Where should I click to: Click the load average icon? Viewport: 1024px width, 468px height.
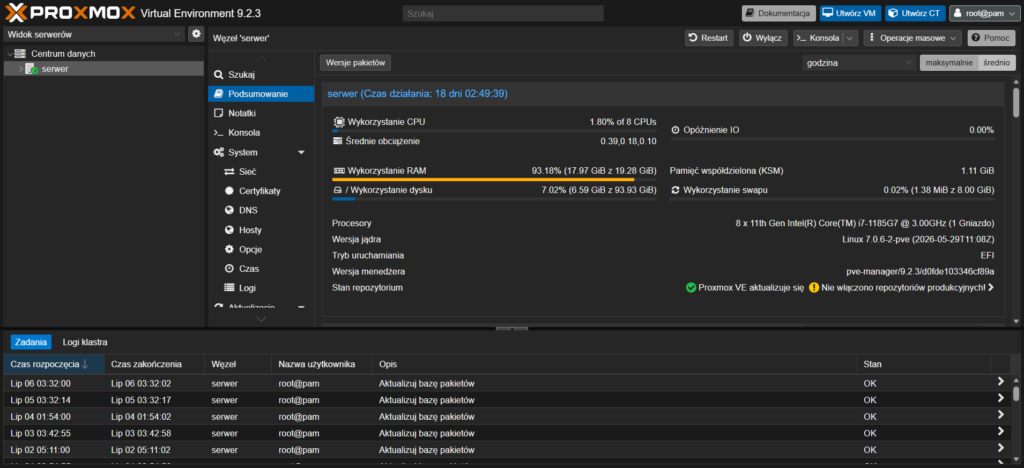pyautogui.click(x=338, y=141)
